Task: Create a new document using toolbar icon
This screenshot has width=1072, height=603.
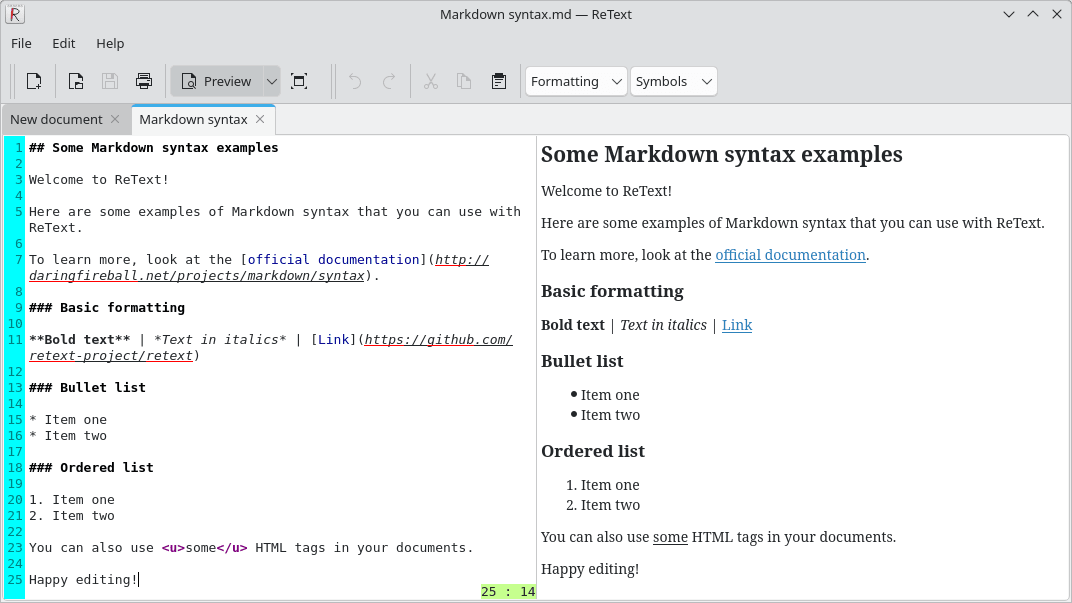Action: click(x=33, y=81)
